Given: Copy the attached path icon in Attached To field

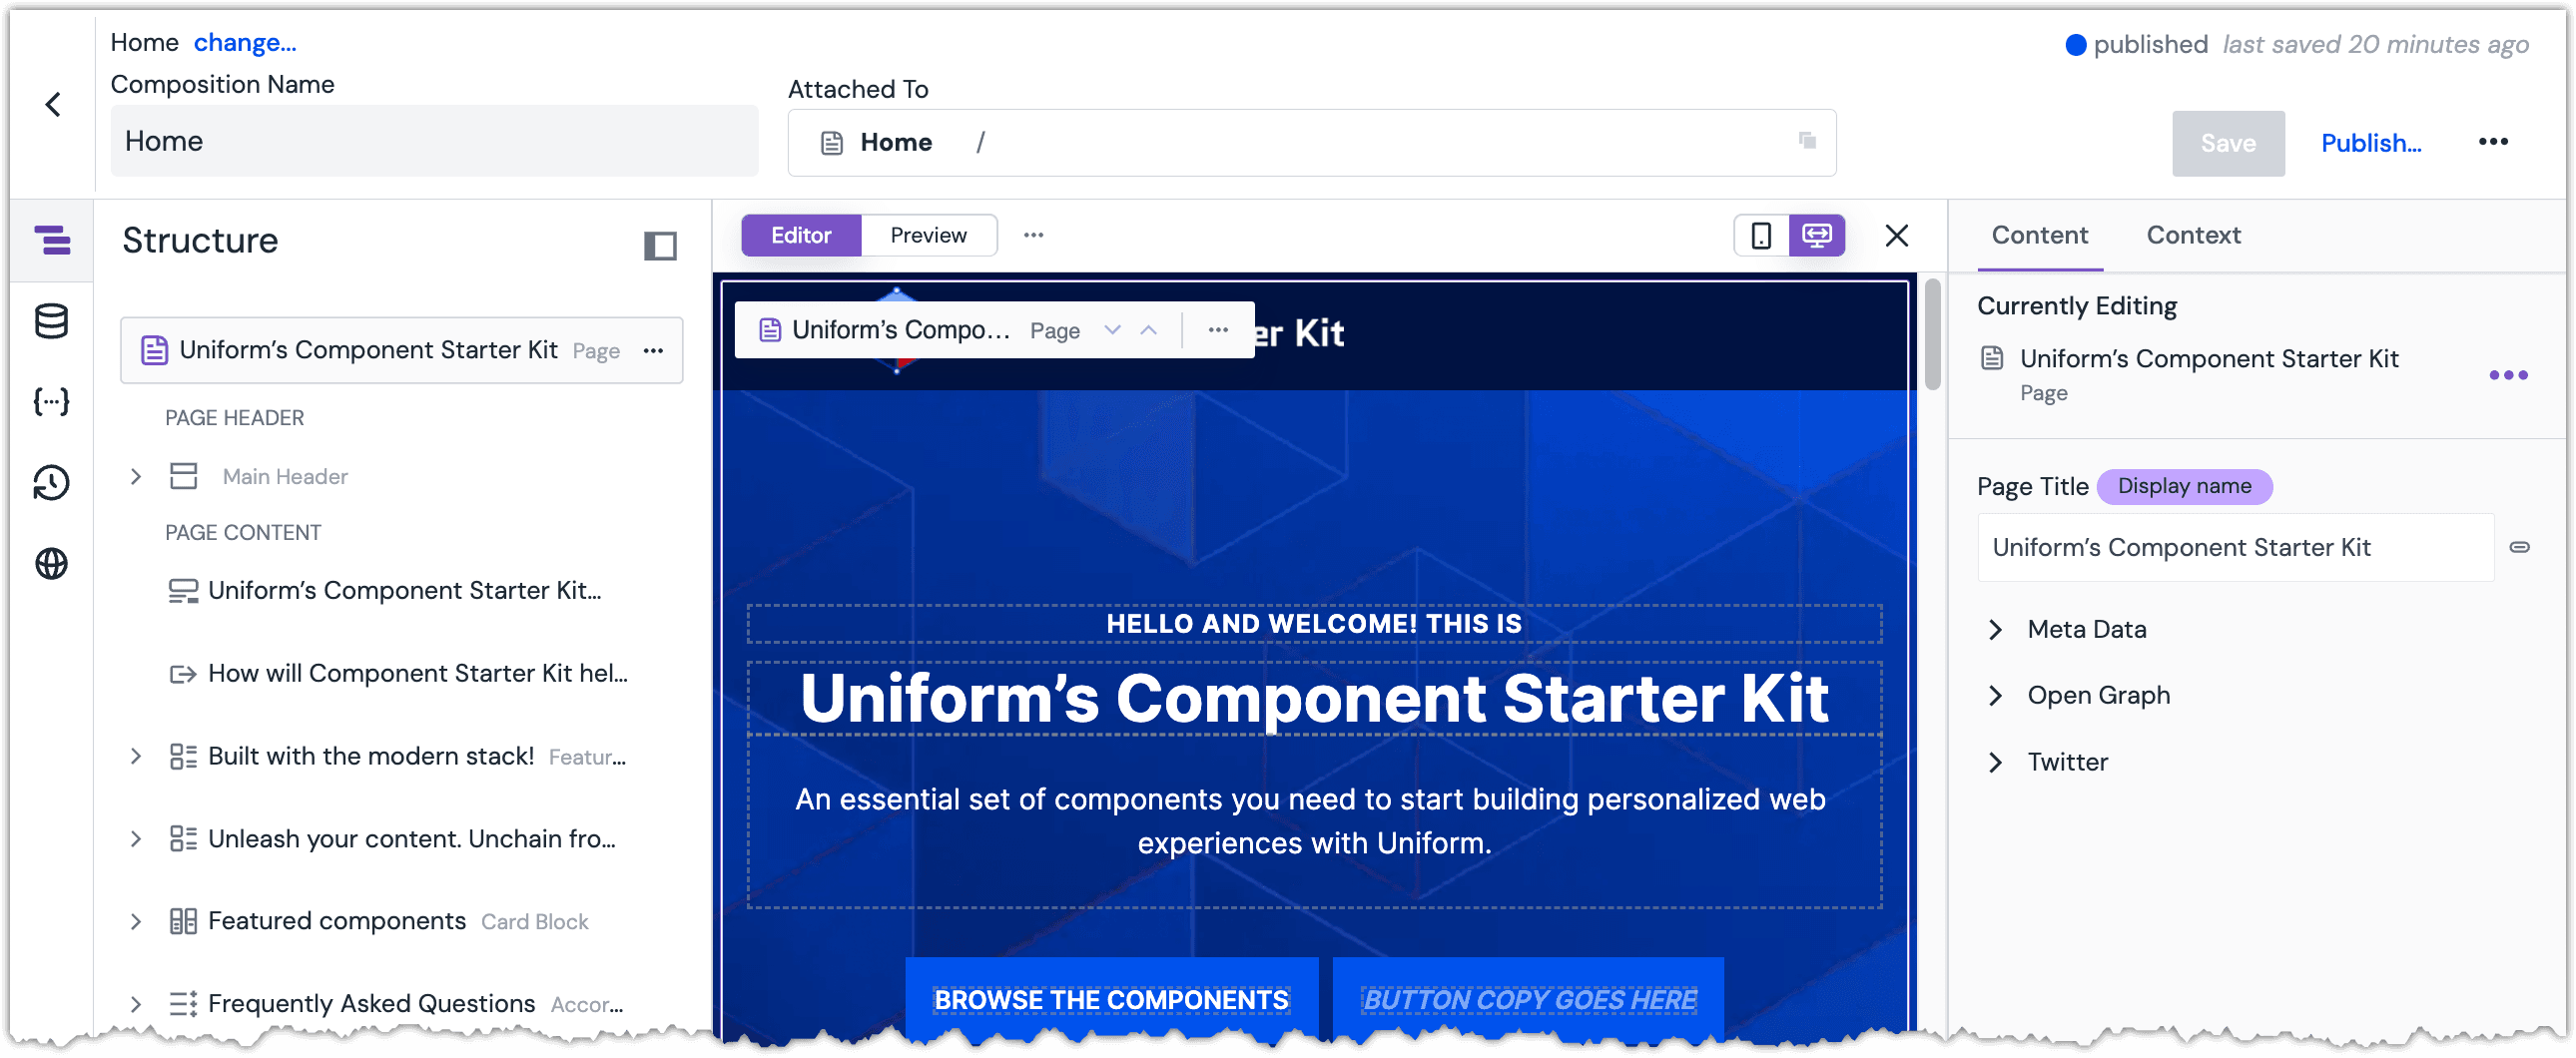Looking at the screenshot, I should pos(1807,141).
